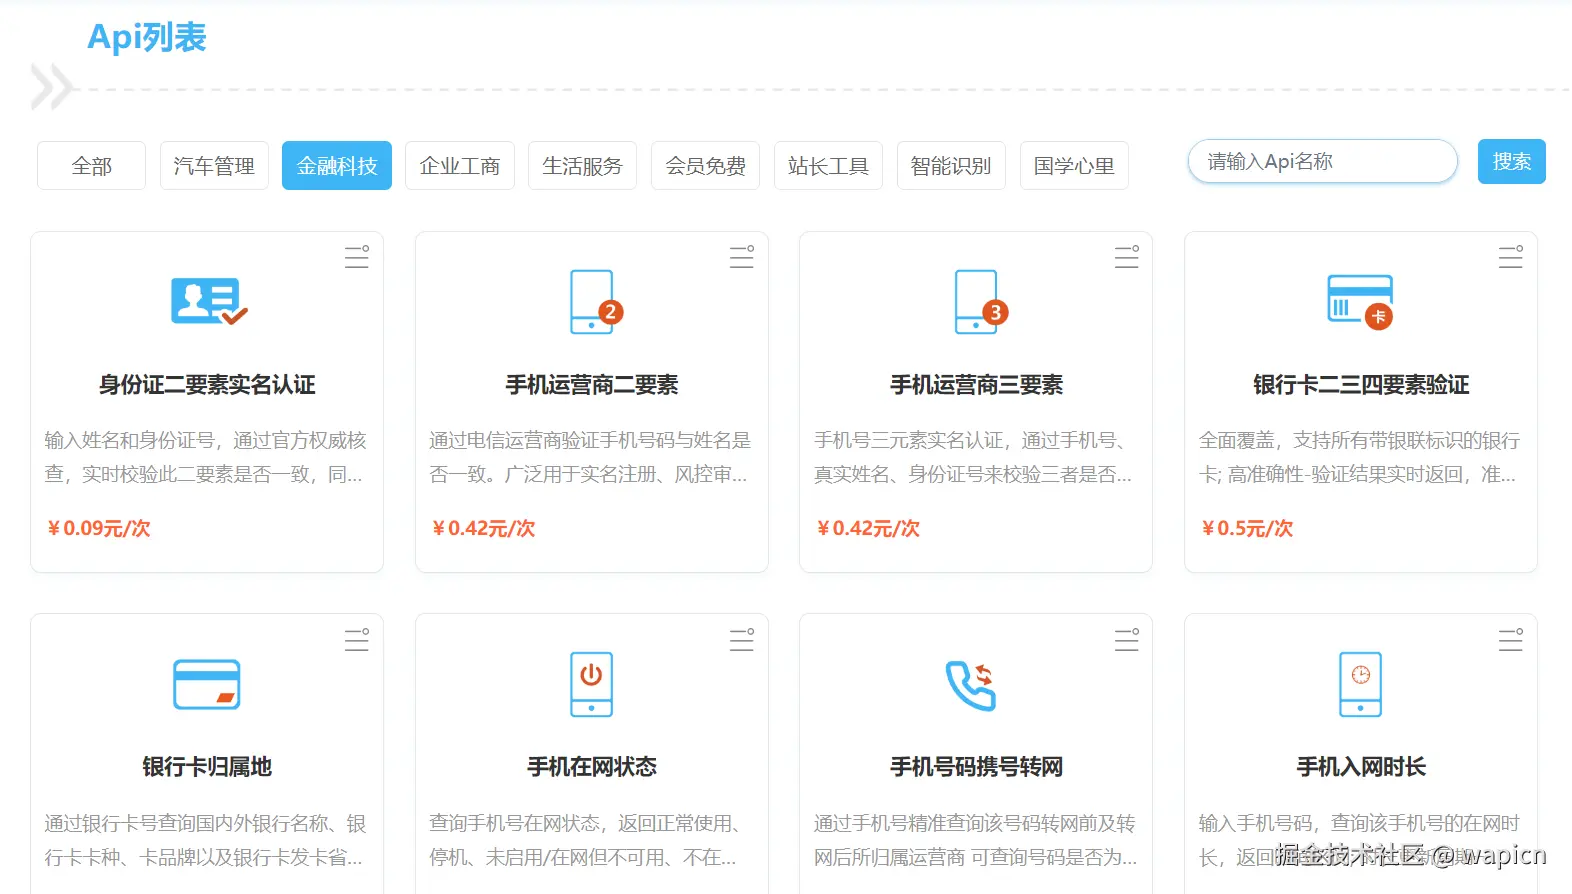
Task: Click description starting 输入姓名和身份证号
Action: pyautogui.click(x=206, y=457)
